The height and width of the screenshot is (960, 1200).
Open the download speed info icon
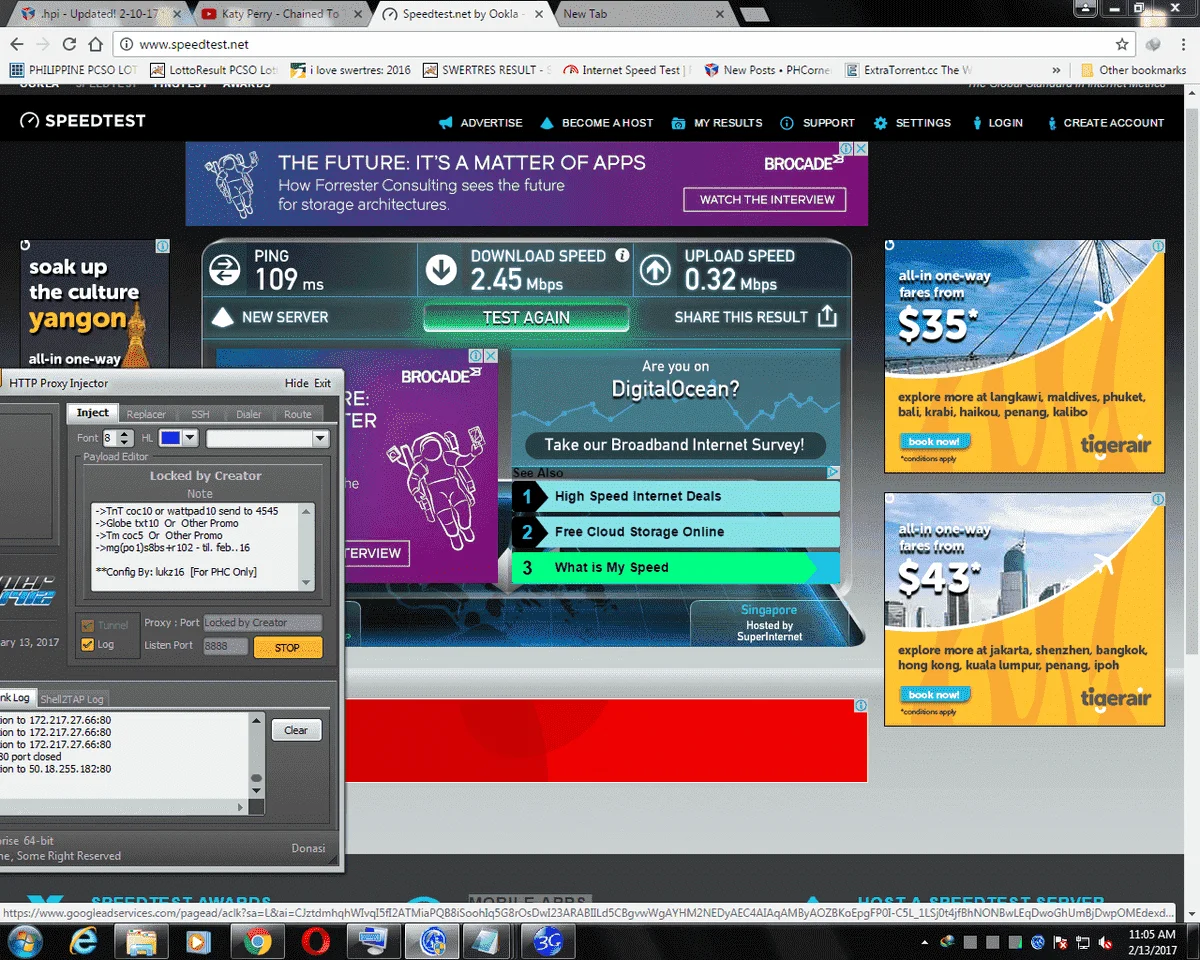tap(622, 255)
